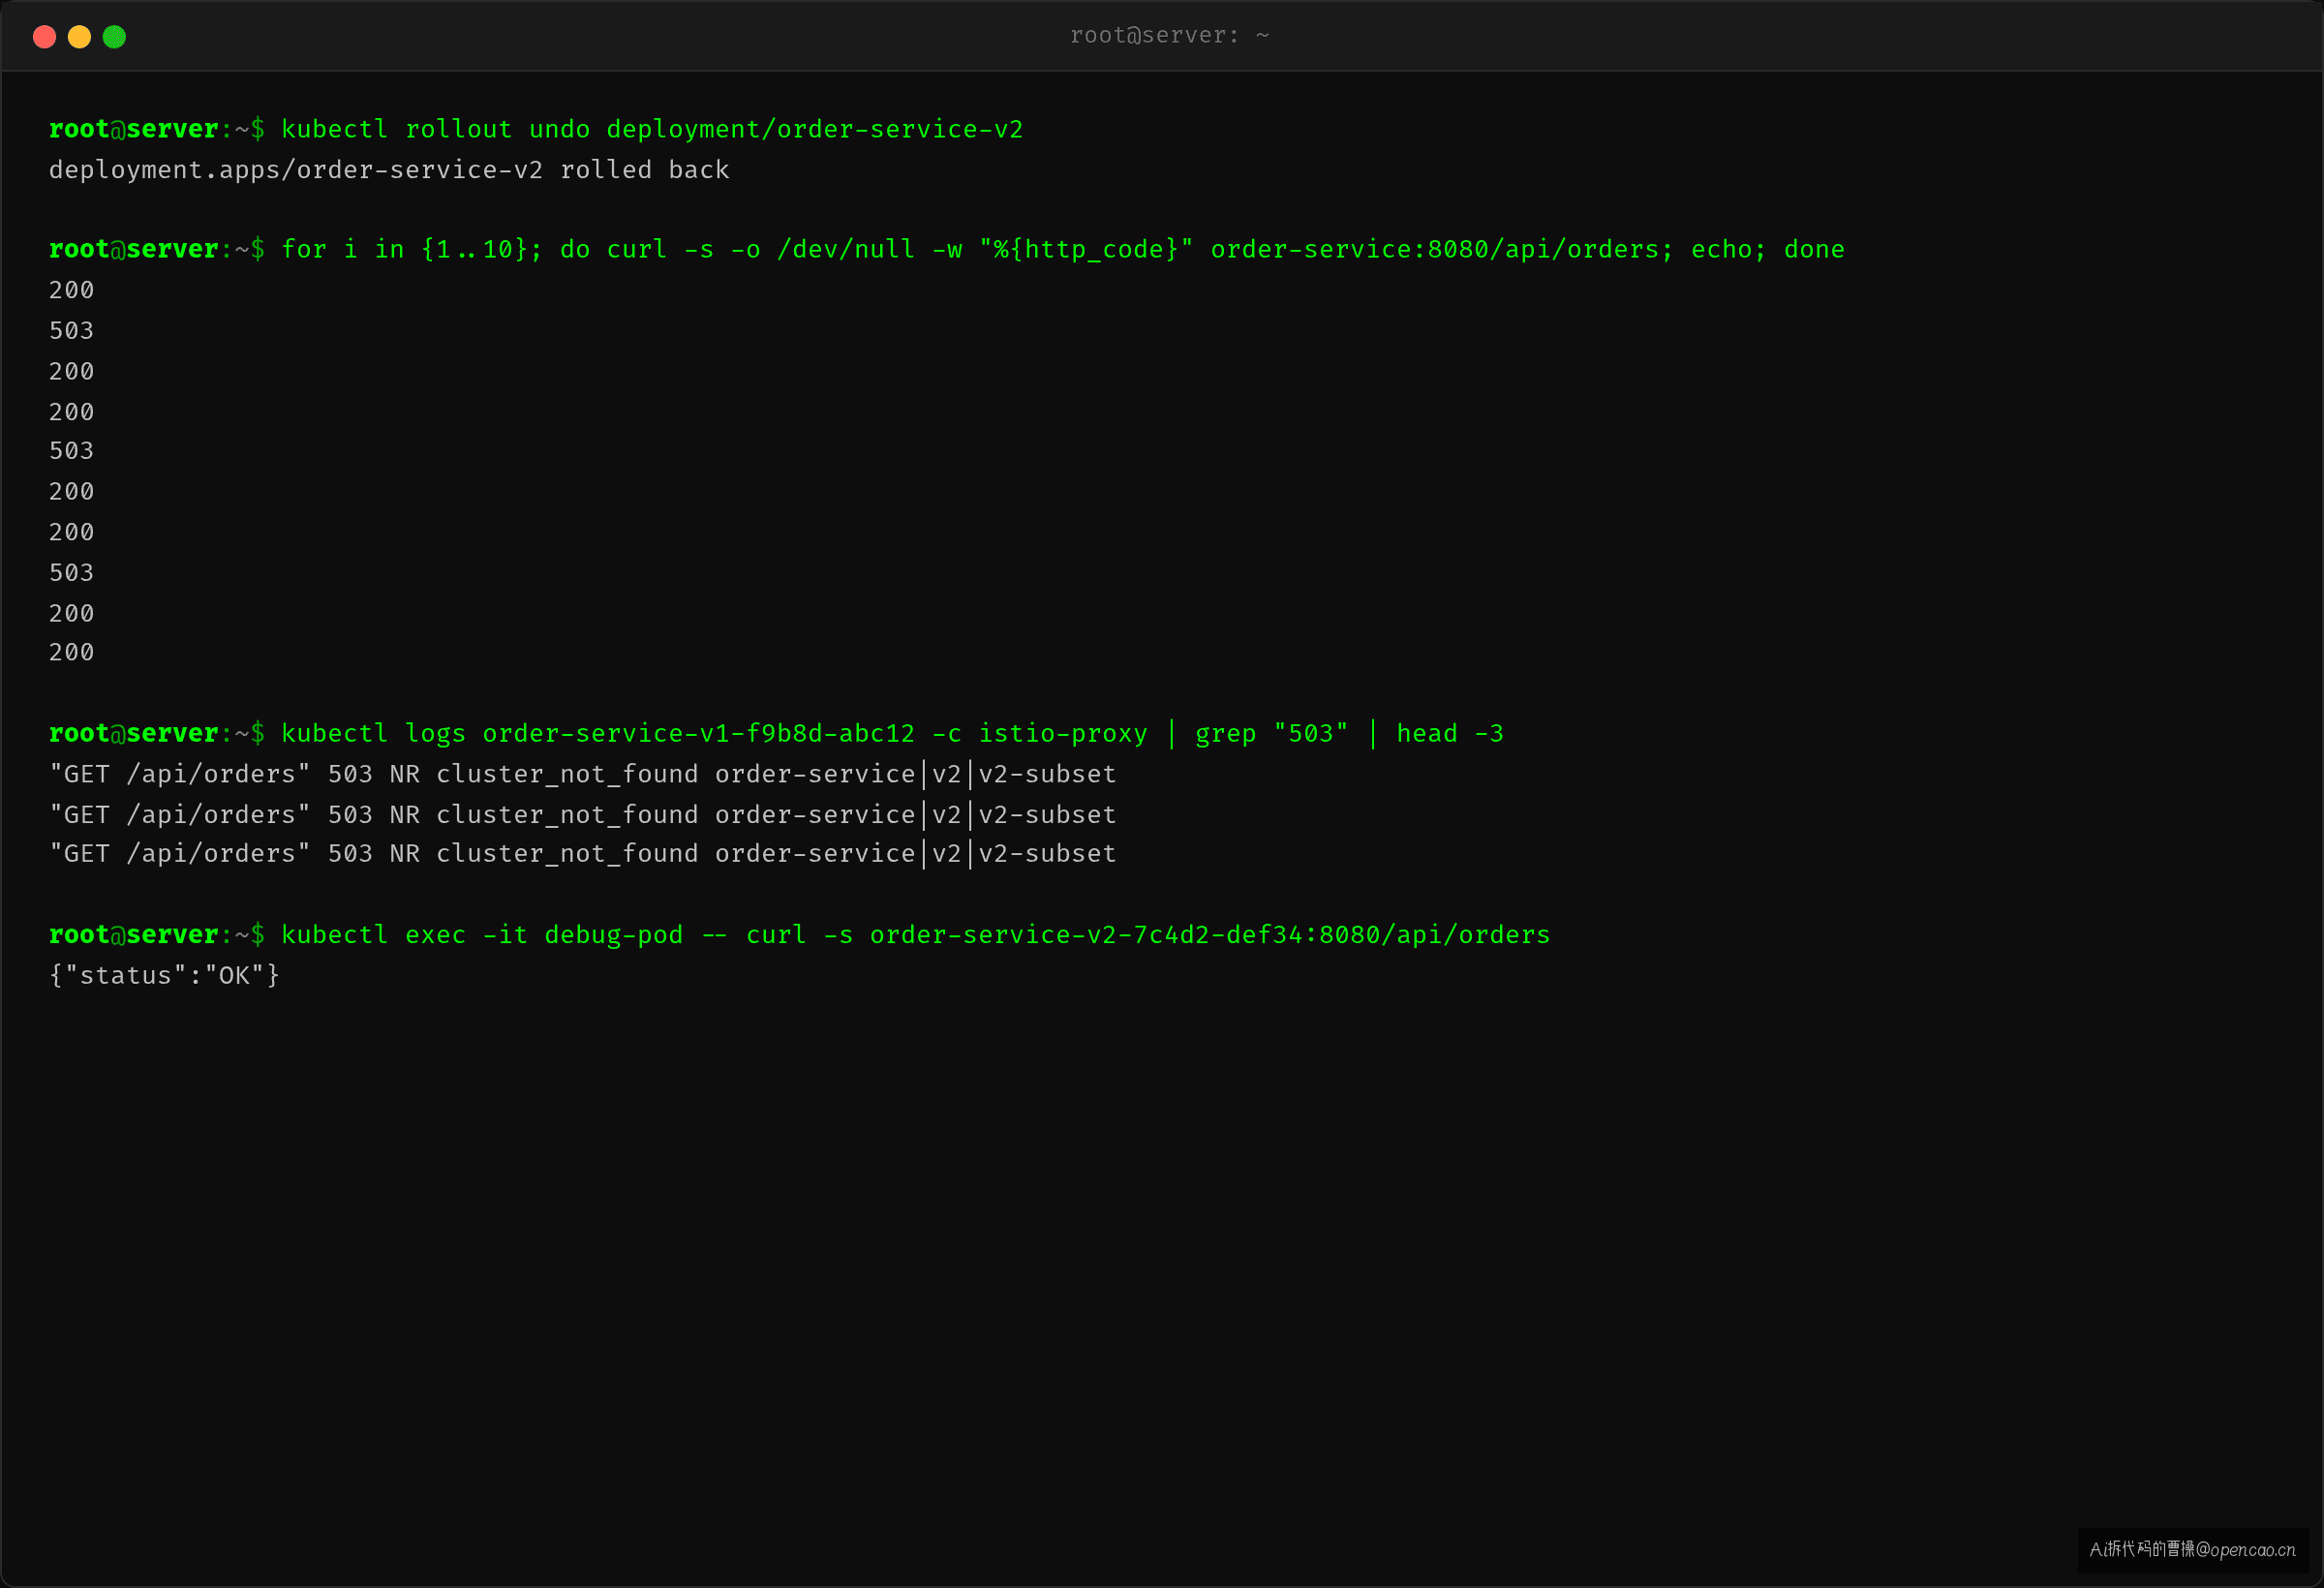
Task: Click "{1..10};" range in the for loop
Action: pos(481,250)
